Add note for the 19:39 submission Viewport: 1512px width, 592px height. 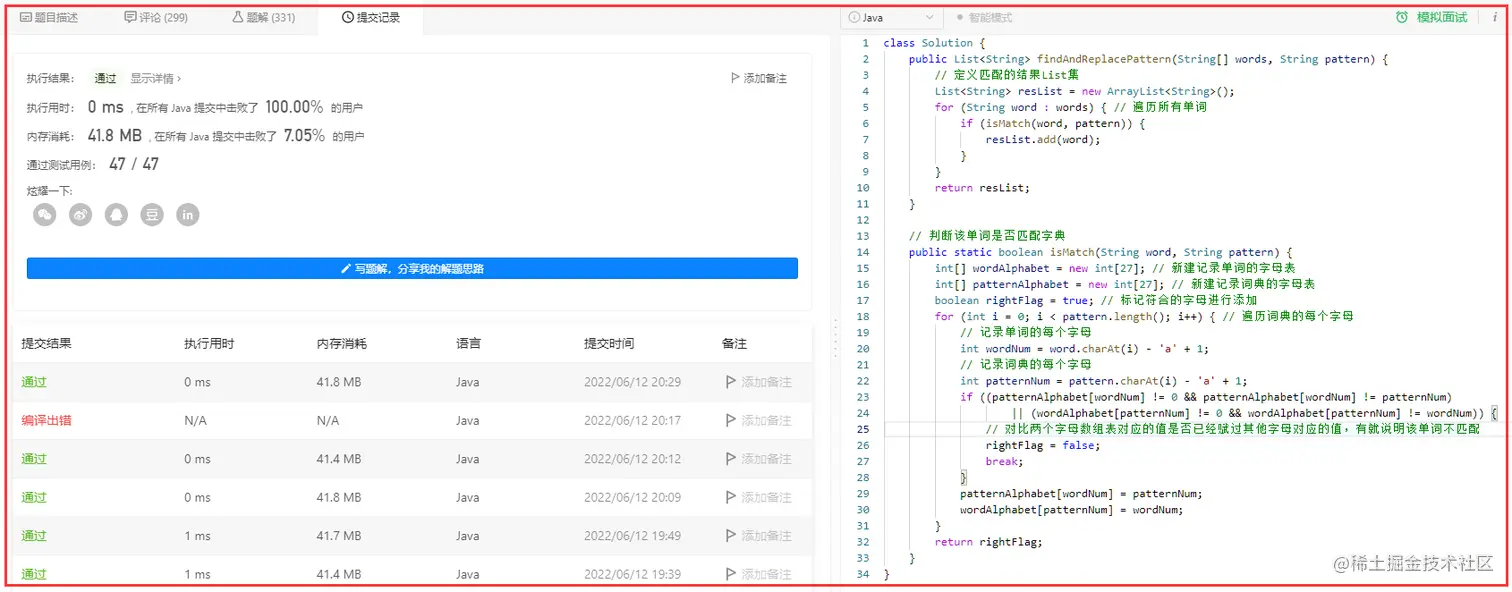759,574
